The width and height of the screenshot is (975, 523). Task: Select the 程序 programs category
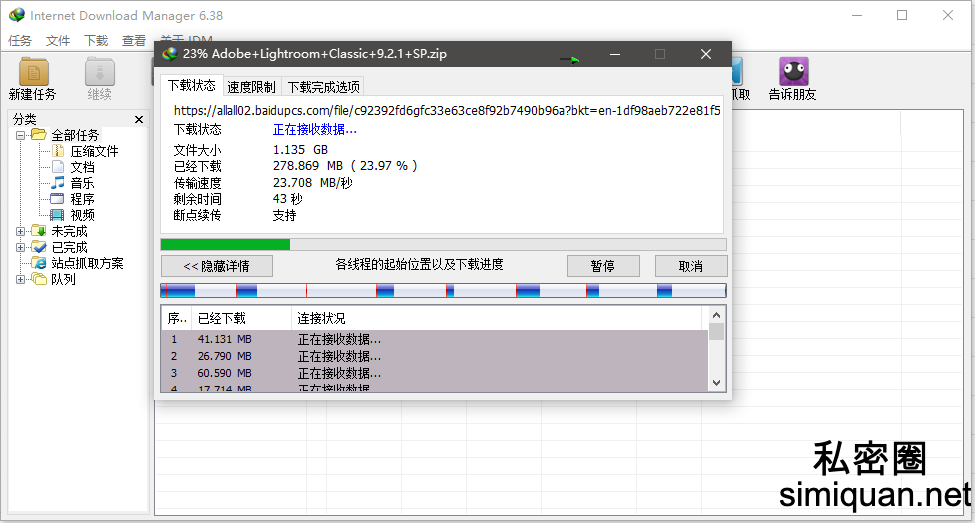[82, 199]
